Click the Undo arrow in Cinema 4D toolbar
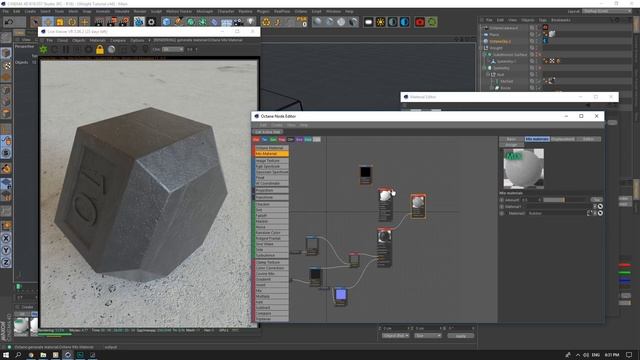Screen dimensions: 640x360 click(x=9, y=22)
